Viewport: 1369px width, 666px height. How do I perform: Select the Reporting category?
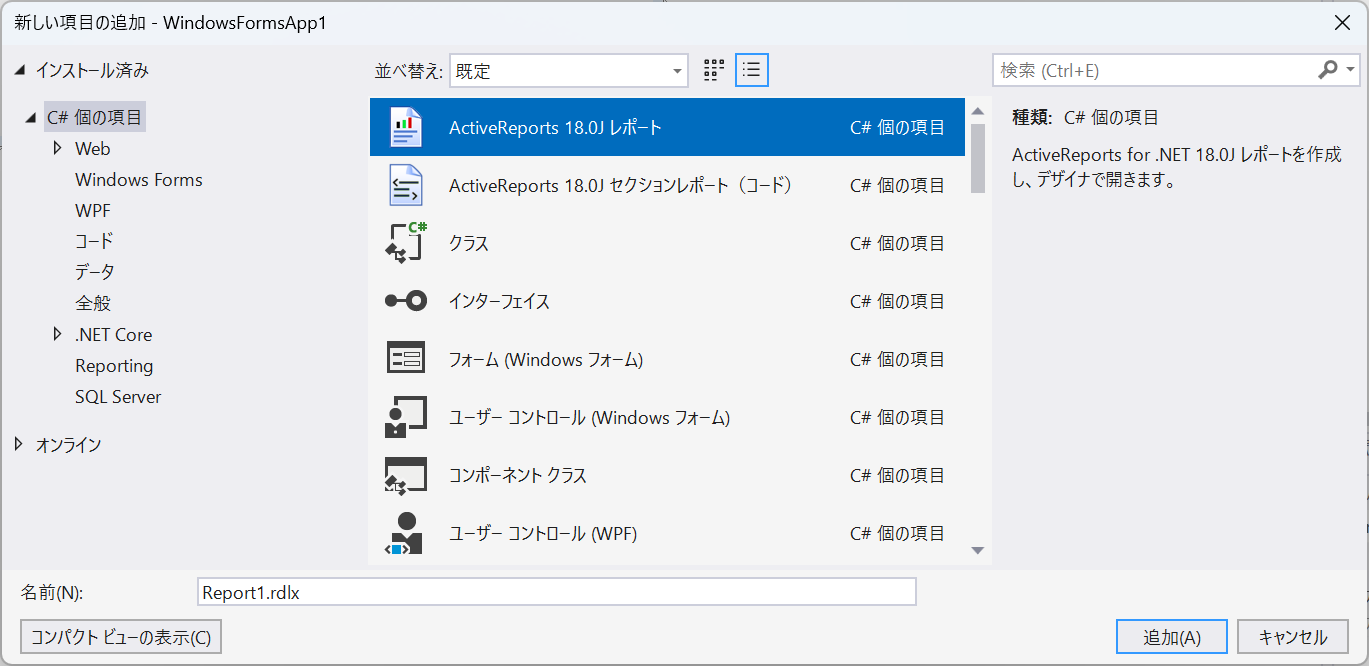(114, 366)
